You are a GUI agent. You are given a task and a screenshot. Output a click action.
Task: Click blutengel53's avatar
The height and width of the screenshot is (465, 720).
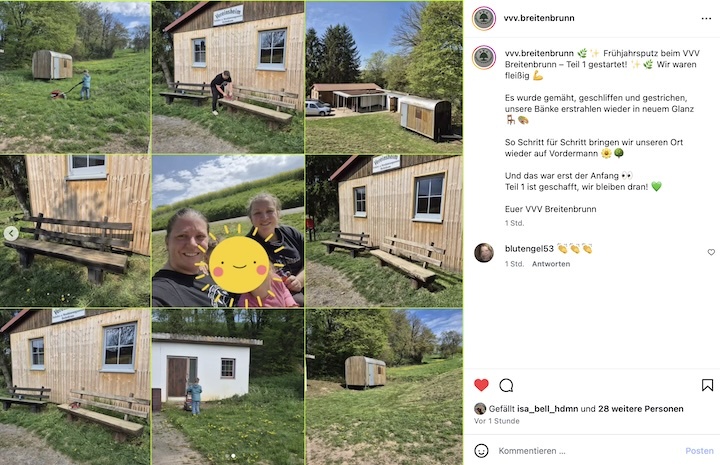[x=484, y=252]
